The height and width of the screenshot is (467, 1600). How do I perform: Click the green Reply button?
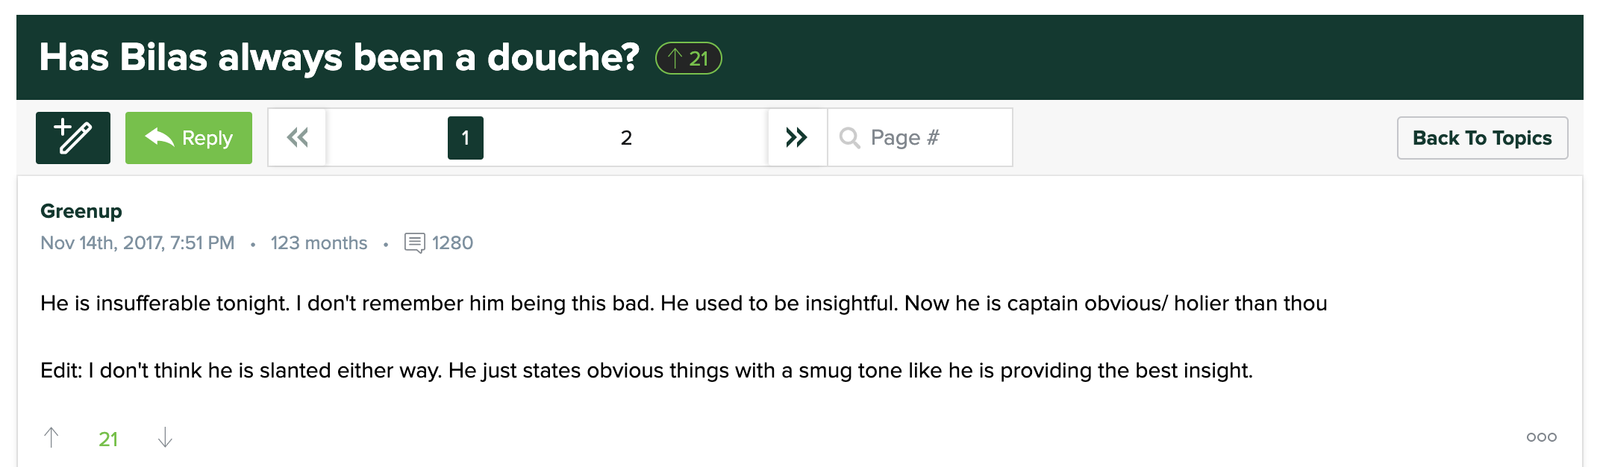(x=188, y=138)
